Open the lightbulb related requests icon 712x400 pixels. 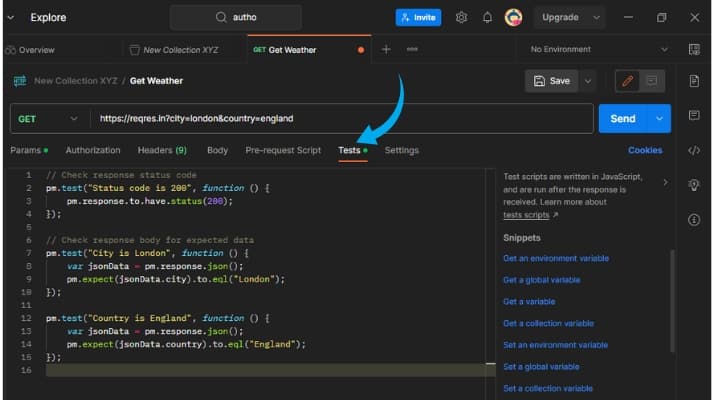[x=694, y=185]
